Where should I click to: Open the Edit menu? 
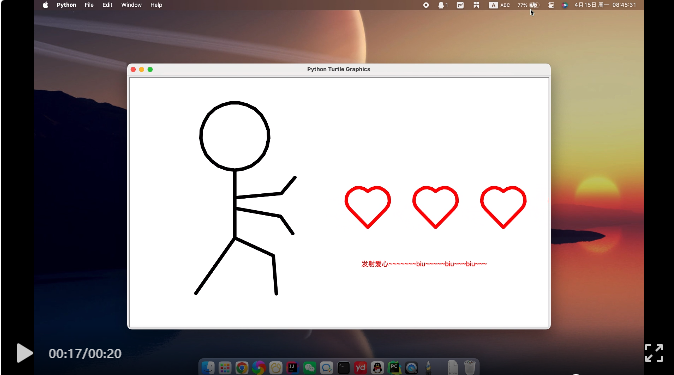(x=107, y=5)
